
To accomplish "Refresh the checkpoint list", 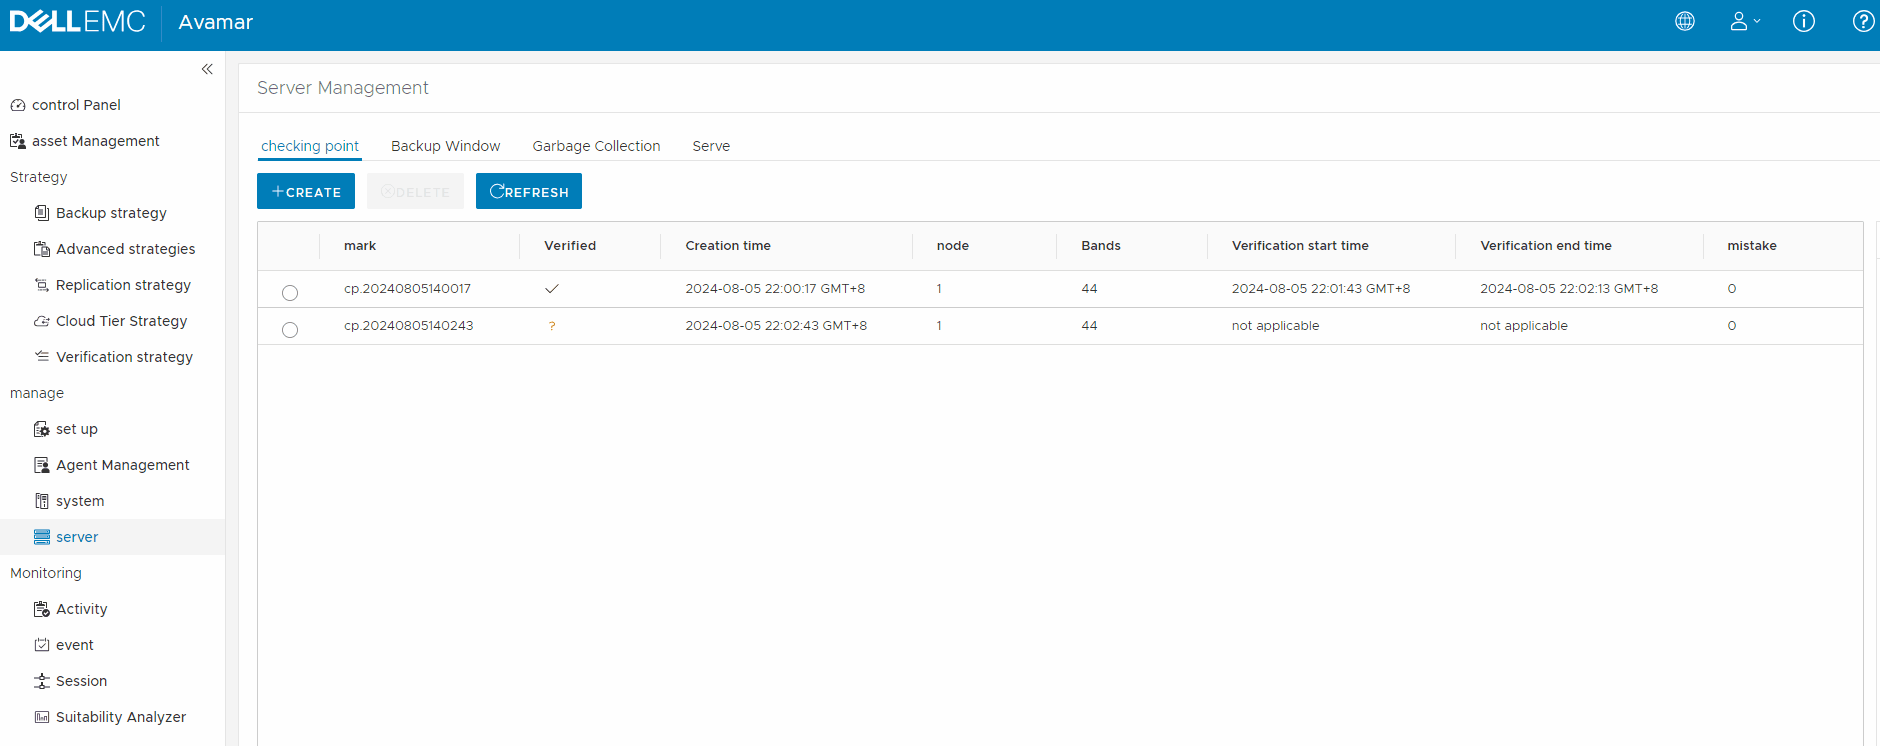I will click(x=528, y=191).
